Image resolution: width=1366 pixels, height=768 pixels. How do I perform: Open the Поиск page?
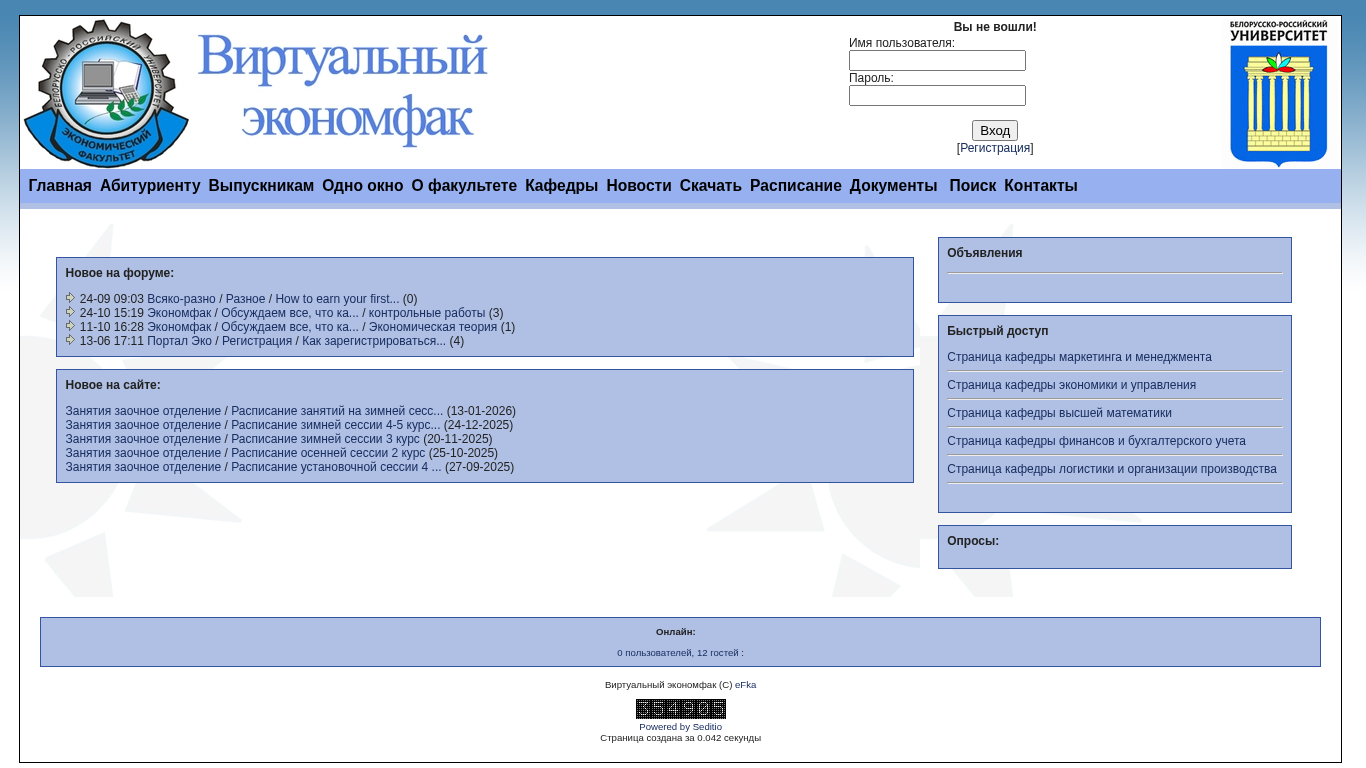973,186
